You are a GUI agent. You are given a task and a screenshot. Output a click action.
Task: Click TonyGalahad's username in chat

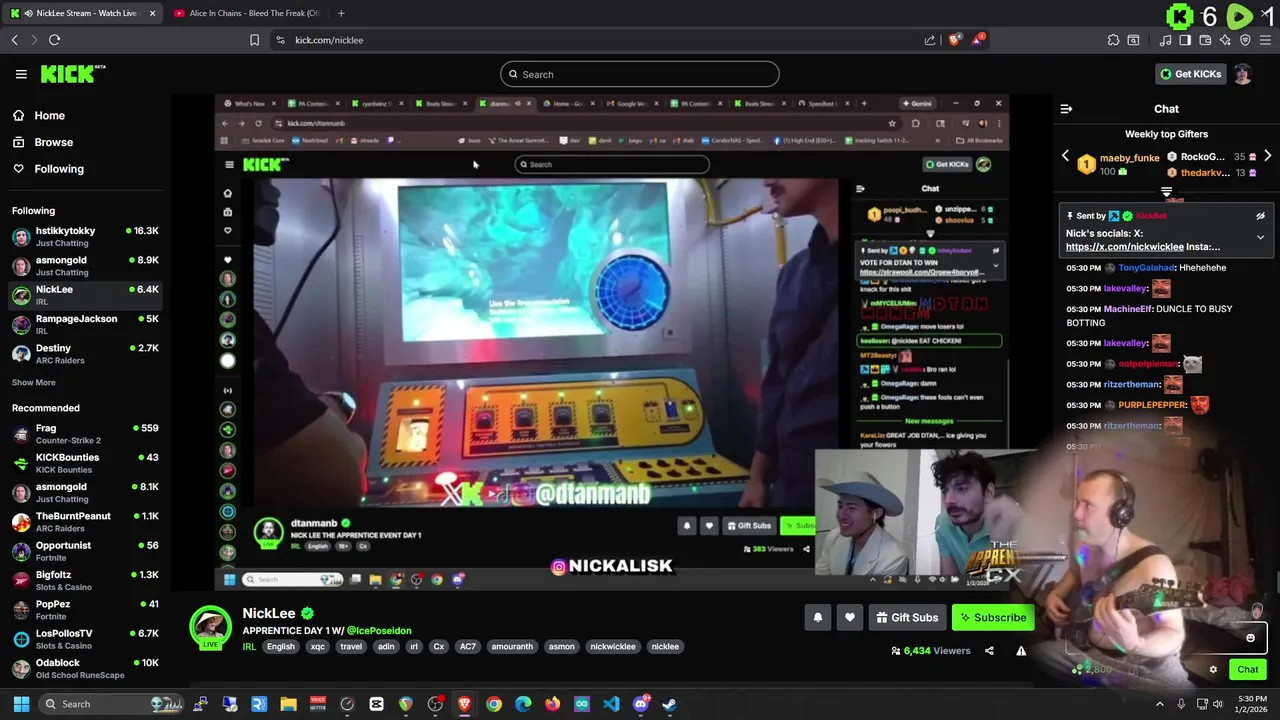click(x=1146, y=268)
